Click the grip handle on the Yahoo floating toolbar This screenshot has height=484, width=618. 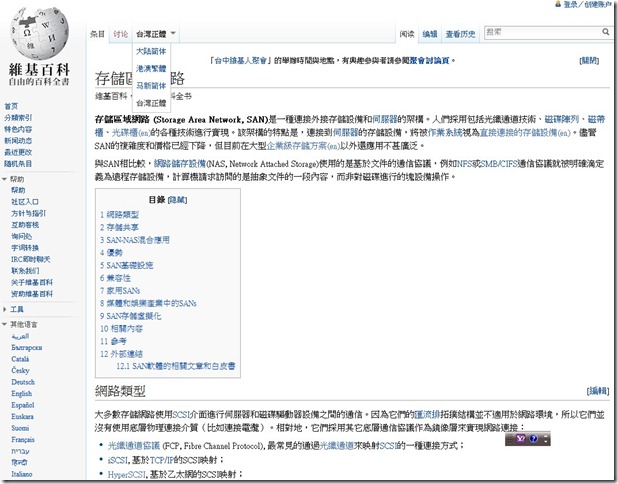click(x=510, y=439)
